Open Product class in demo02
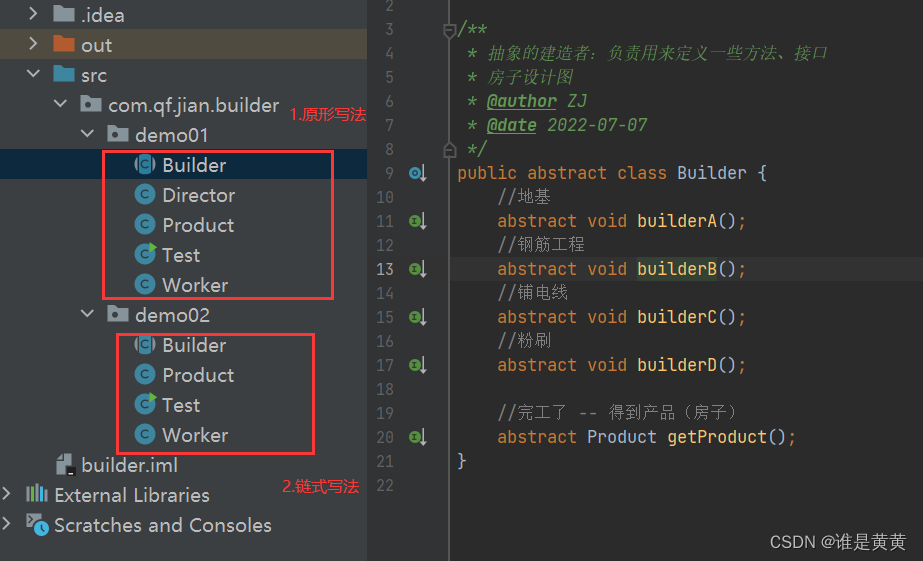The height and width of the screenshot is (561, 923). [198, 375]
